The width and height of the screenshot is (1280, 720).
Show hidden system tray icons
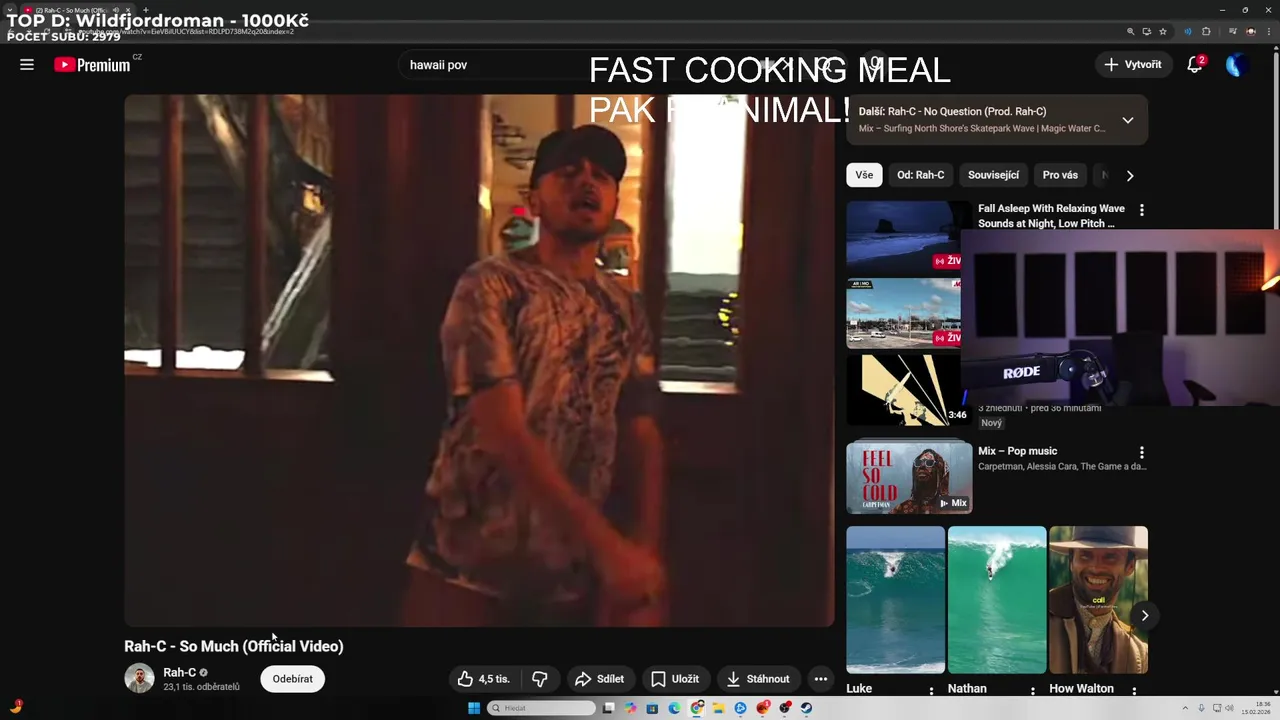click(x=1185, y=708)
